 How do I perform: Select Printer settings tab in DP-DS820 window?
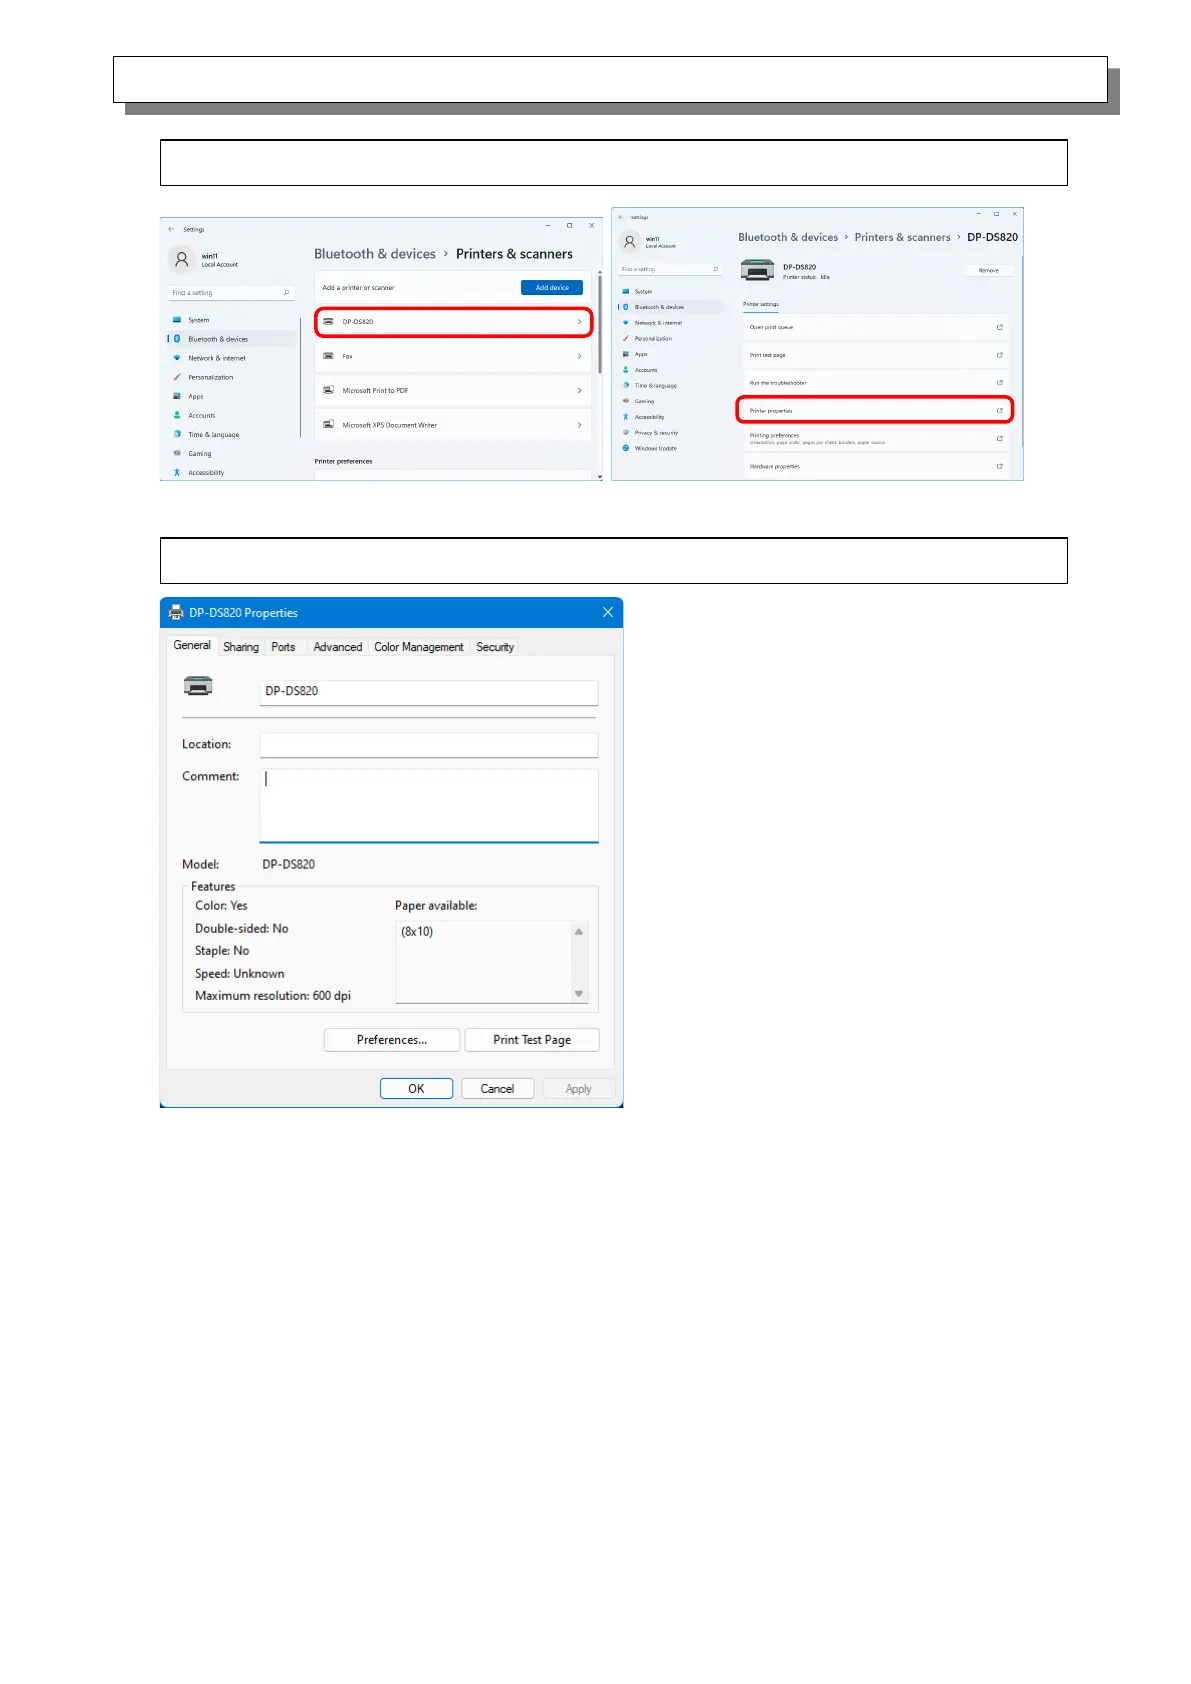coord(761,305)
